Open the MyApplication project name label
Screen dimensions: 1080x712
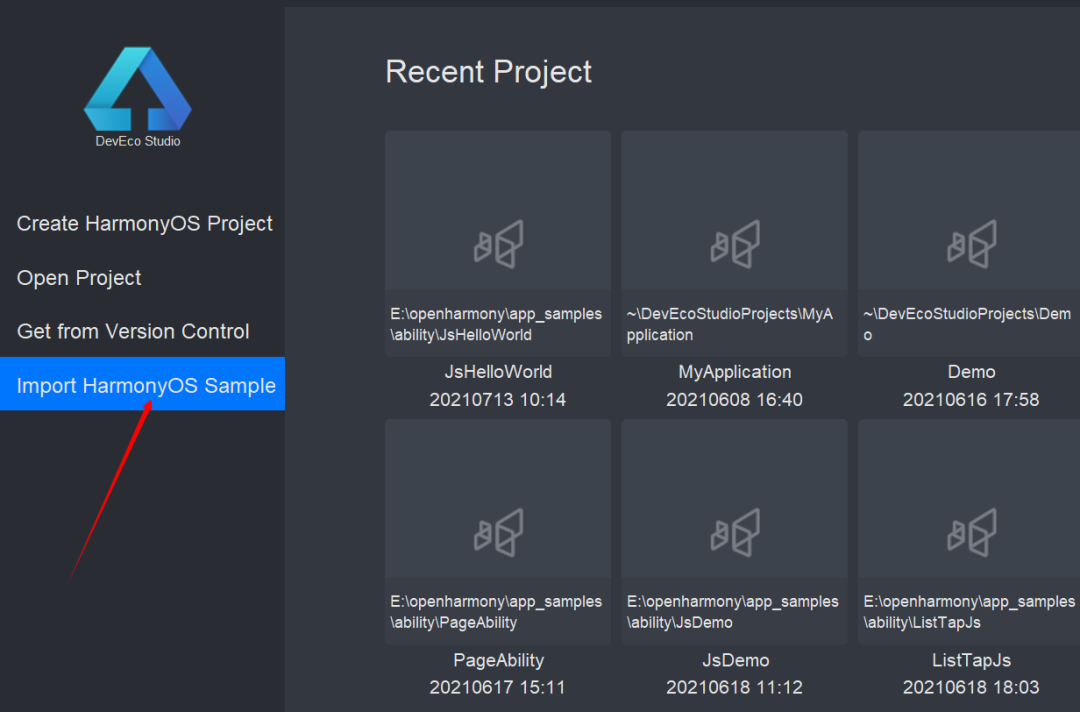(x=735, y=372)
